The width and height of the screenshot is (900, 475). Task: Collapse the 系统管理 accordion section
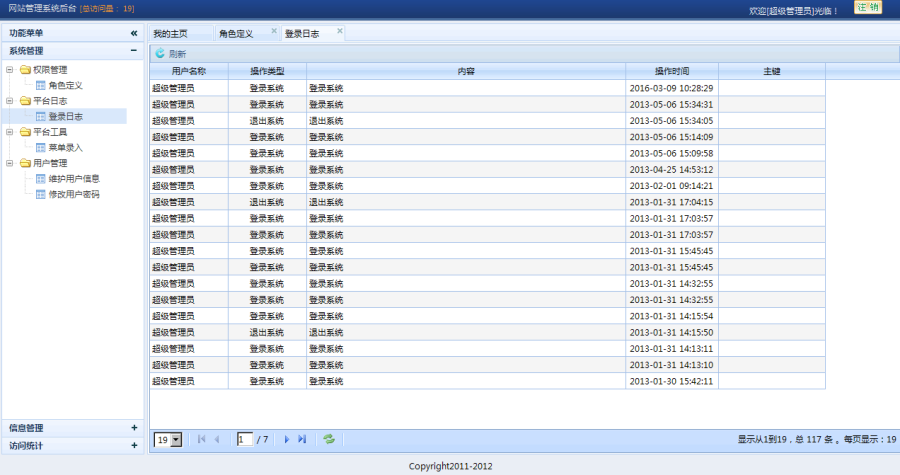[x=134, y=50]
